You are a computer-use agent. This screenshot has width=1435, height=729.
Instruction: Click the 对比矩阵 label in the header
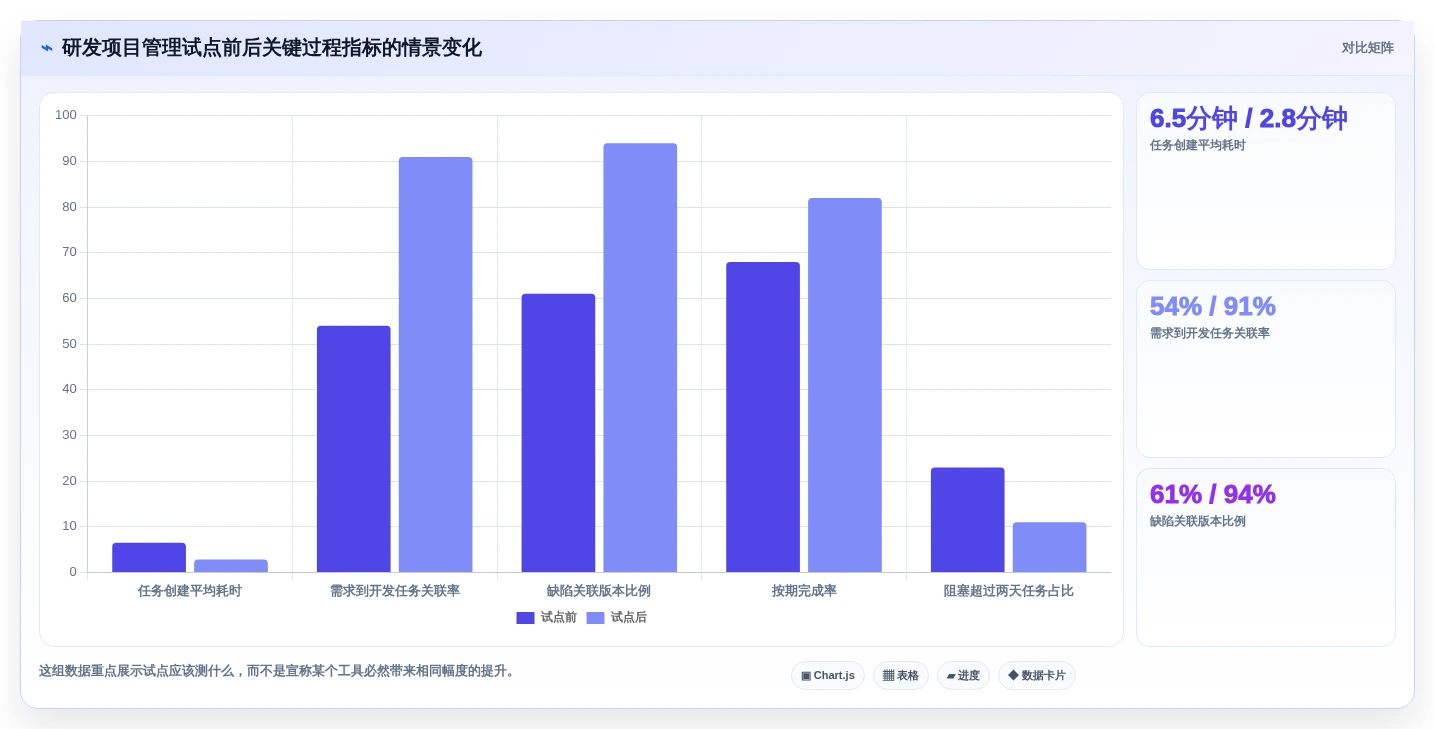click(1367, 48)
